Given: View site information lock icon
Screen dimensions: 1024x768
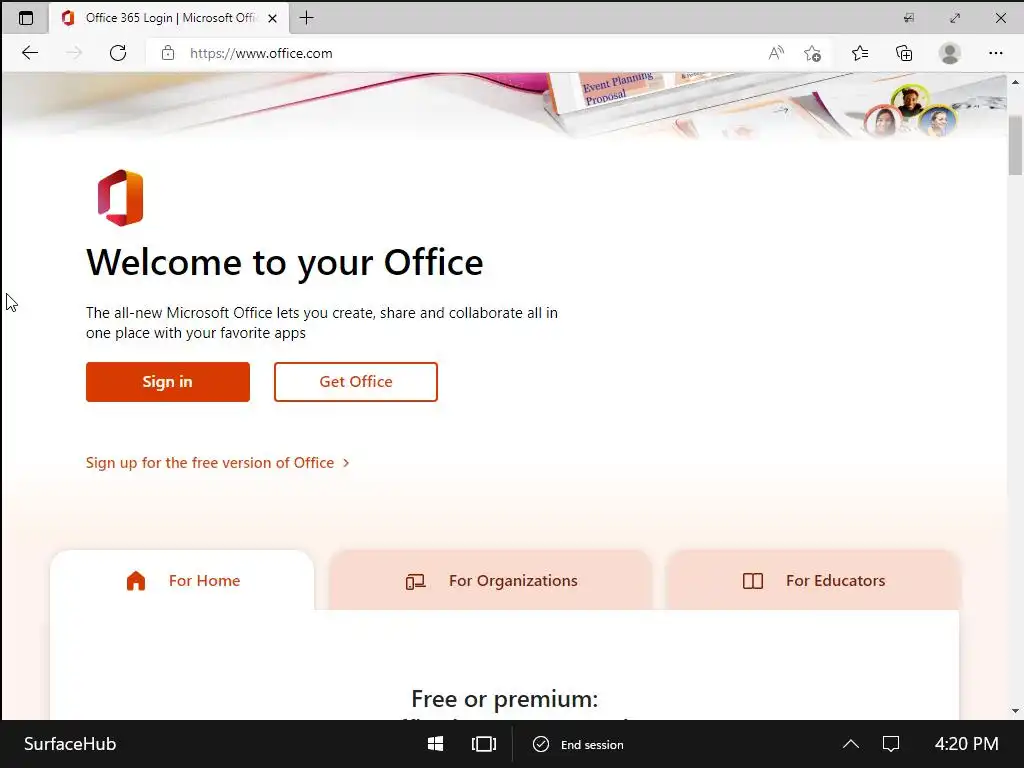Looking at the screenshot, I should [168, 53].
